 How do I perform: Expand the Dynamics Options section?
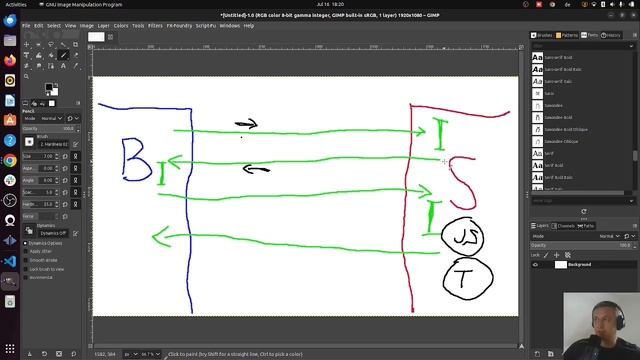25,243
